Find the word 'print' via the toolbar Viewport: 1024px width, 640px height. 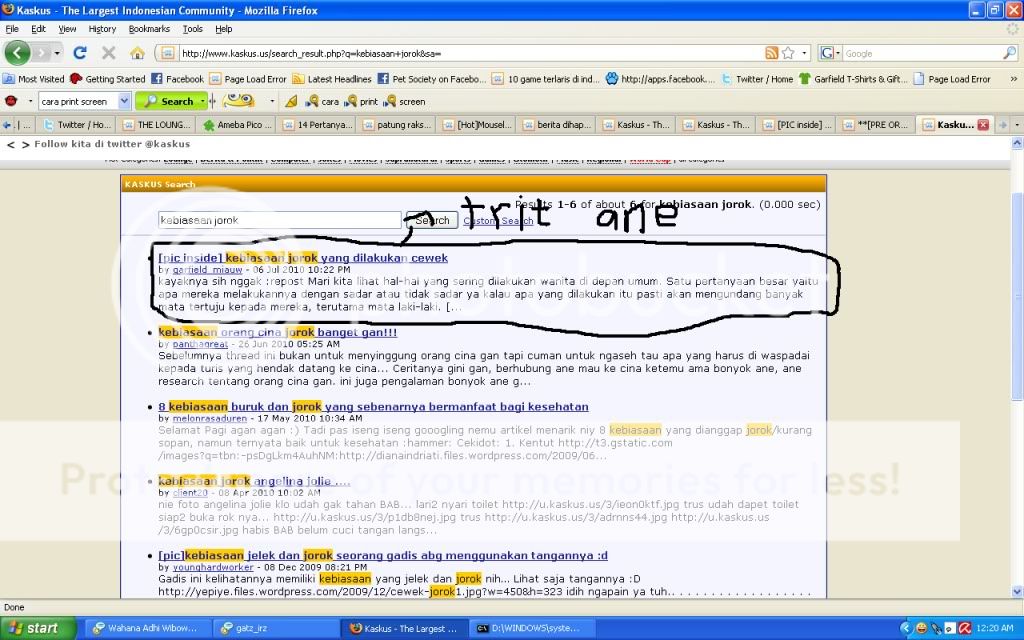[361, 101]
